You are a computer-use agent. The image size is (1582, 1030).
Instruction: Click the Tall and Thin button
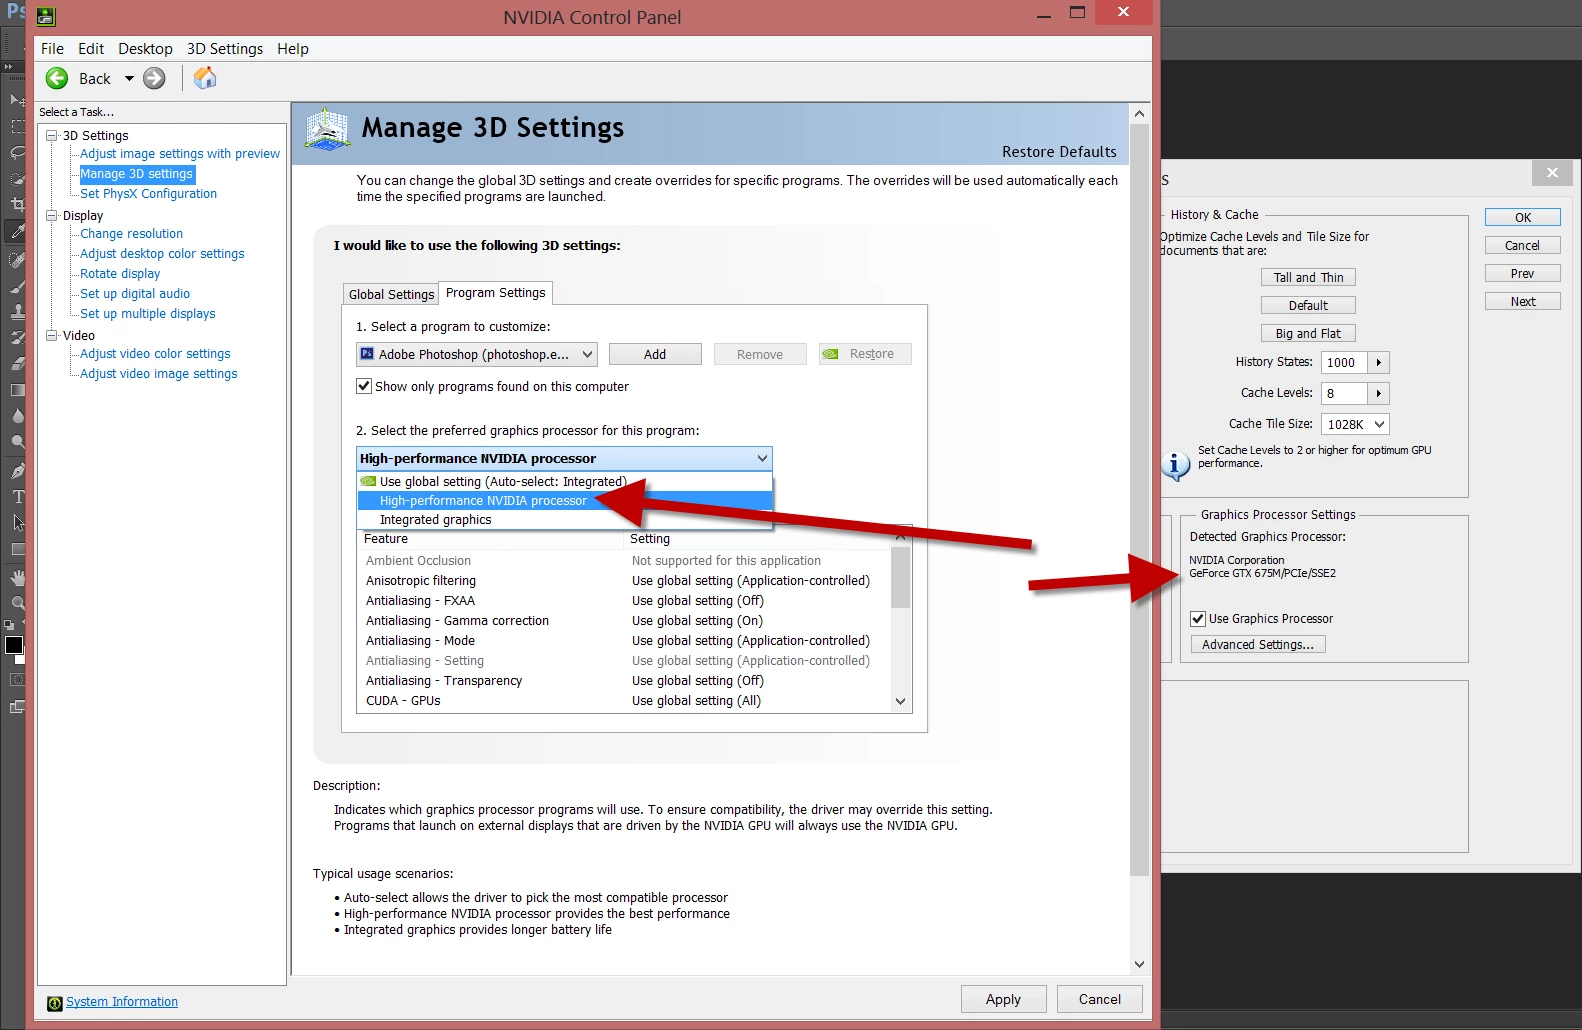coord(1308,278)
